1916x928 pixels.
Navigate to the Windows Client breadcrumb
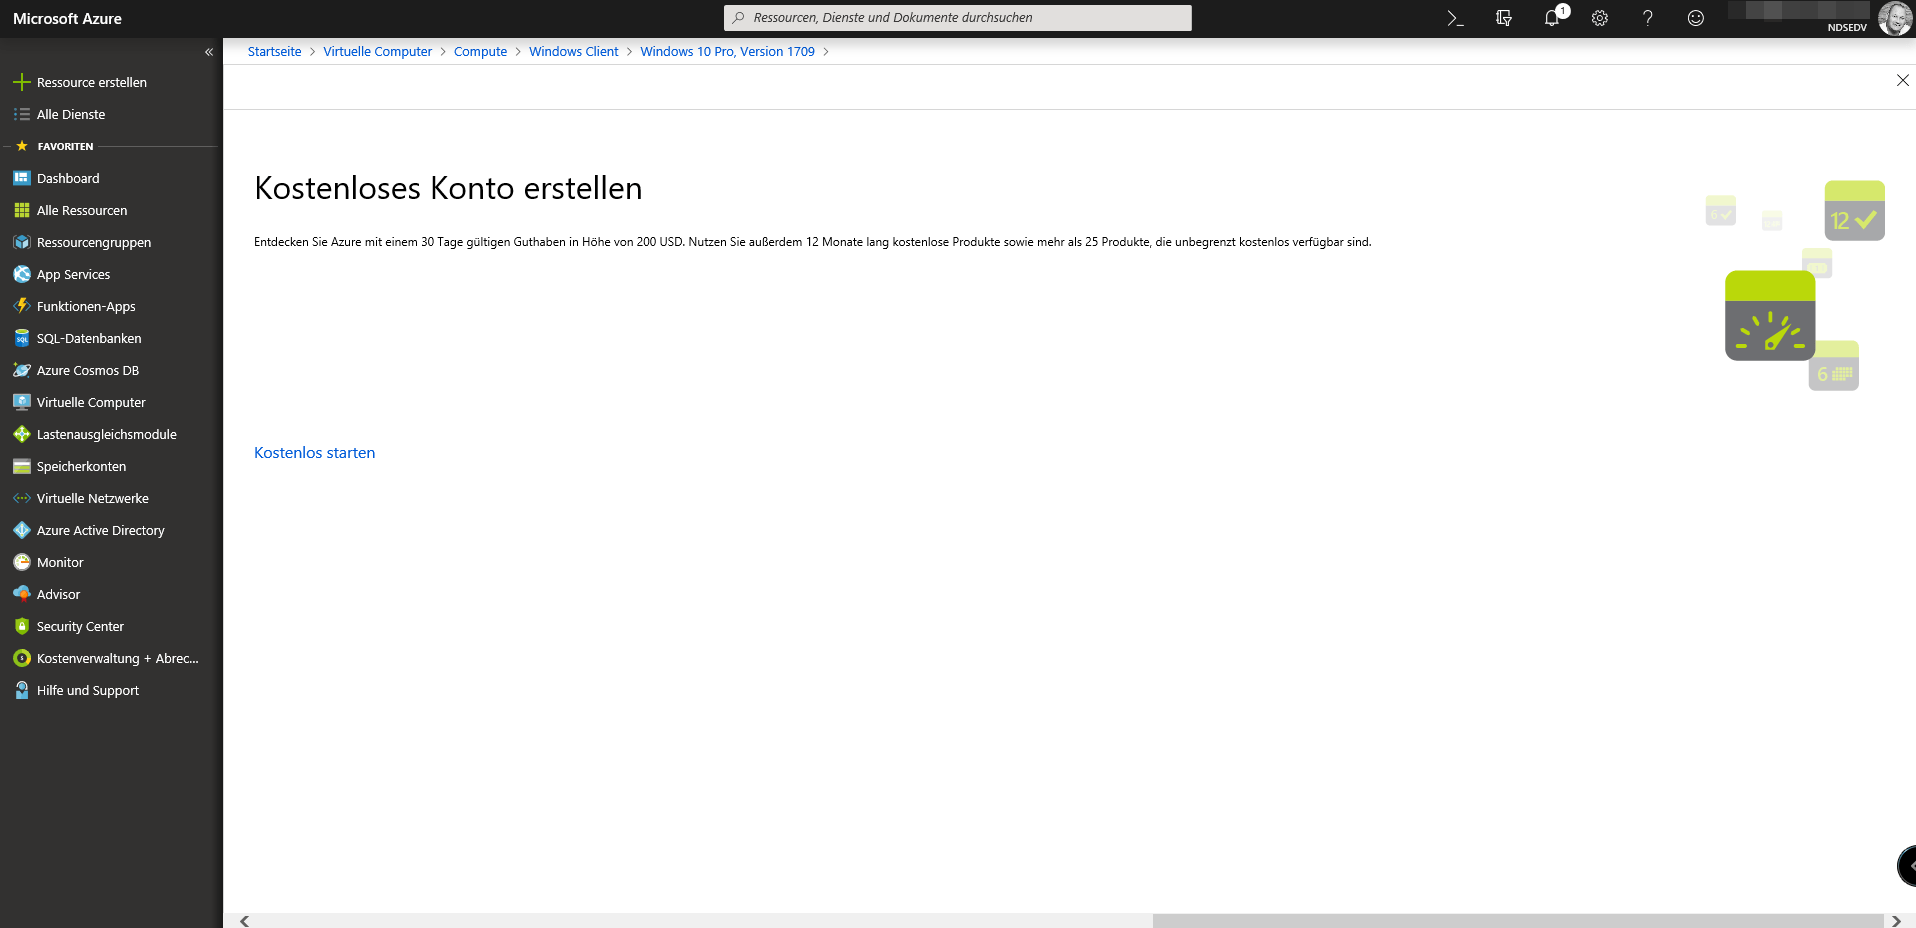(573, 52)
